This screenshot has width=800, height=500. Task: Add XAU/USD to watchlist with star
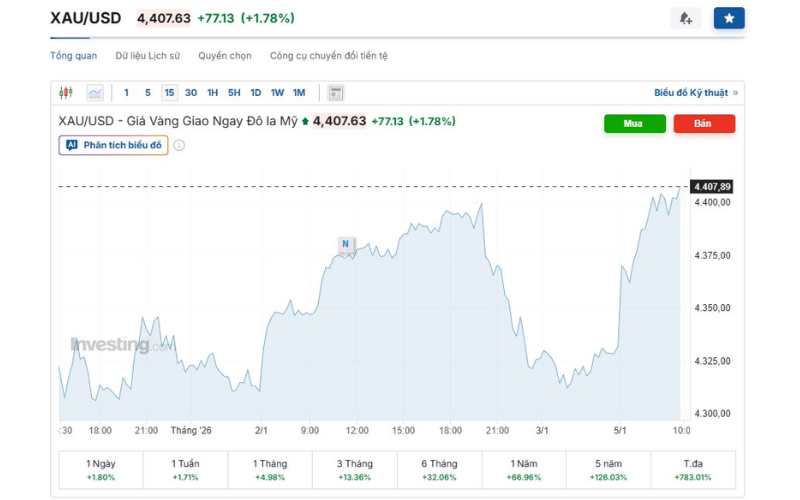(729, 18)
